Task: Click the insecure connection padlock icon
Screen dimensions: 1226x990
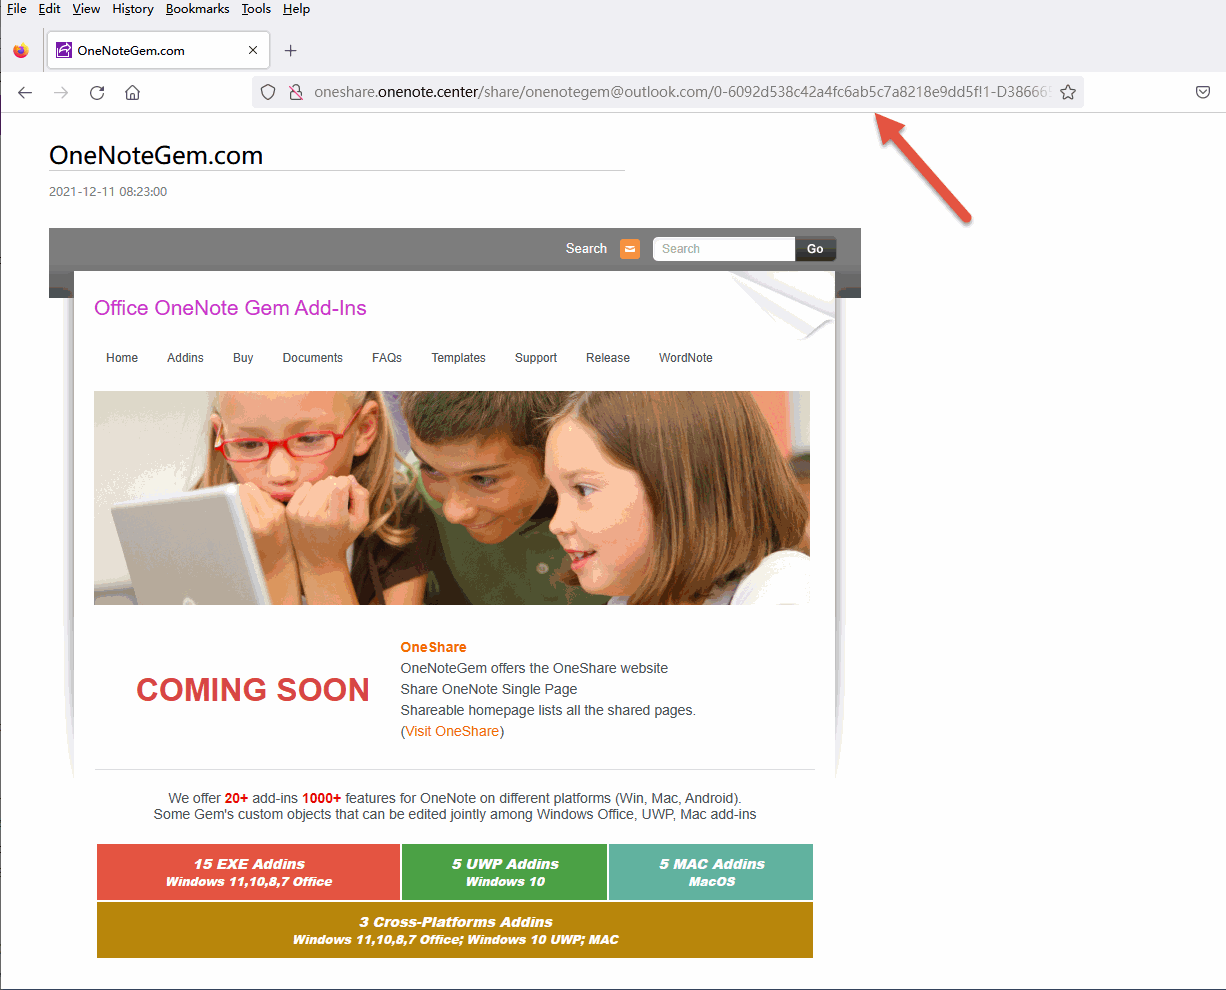Action: tap(296, 92)
